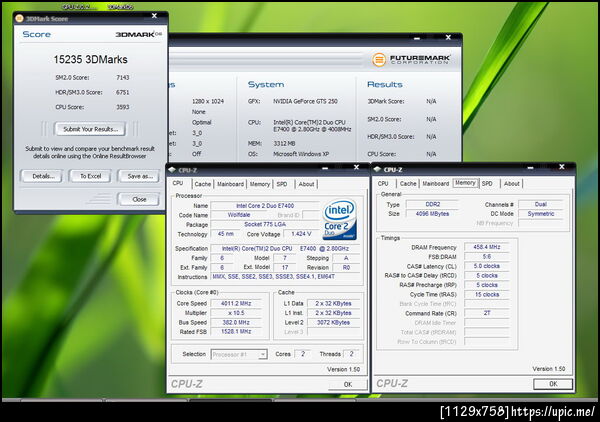
Task: Switch to CPU tab in left CPU-Z
Action: [178, 183]
